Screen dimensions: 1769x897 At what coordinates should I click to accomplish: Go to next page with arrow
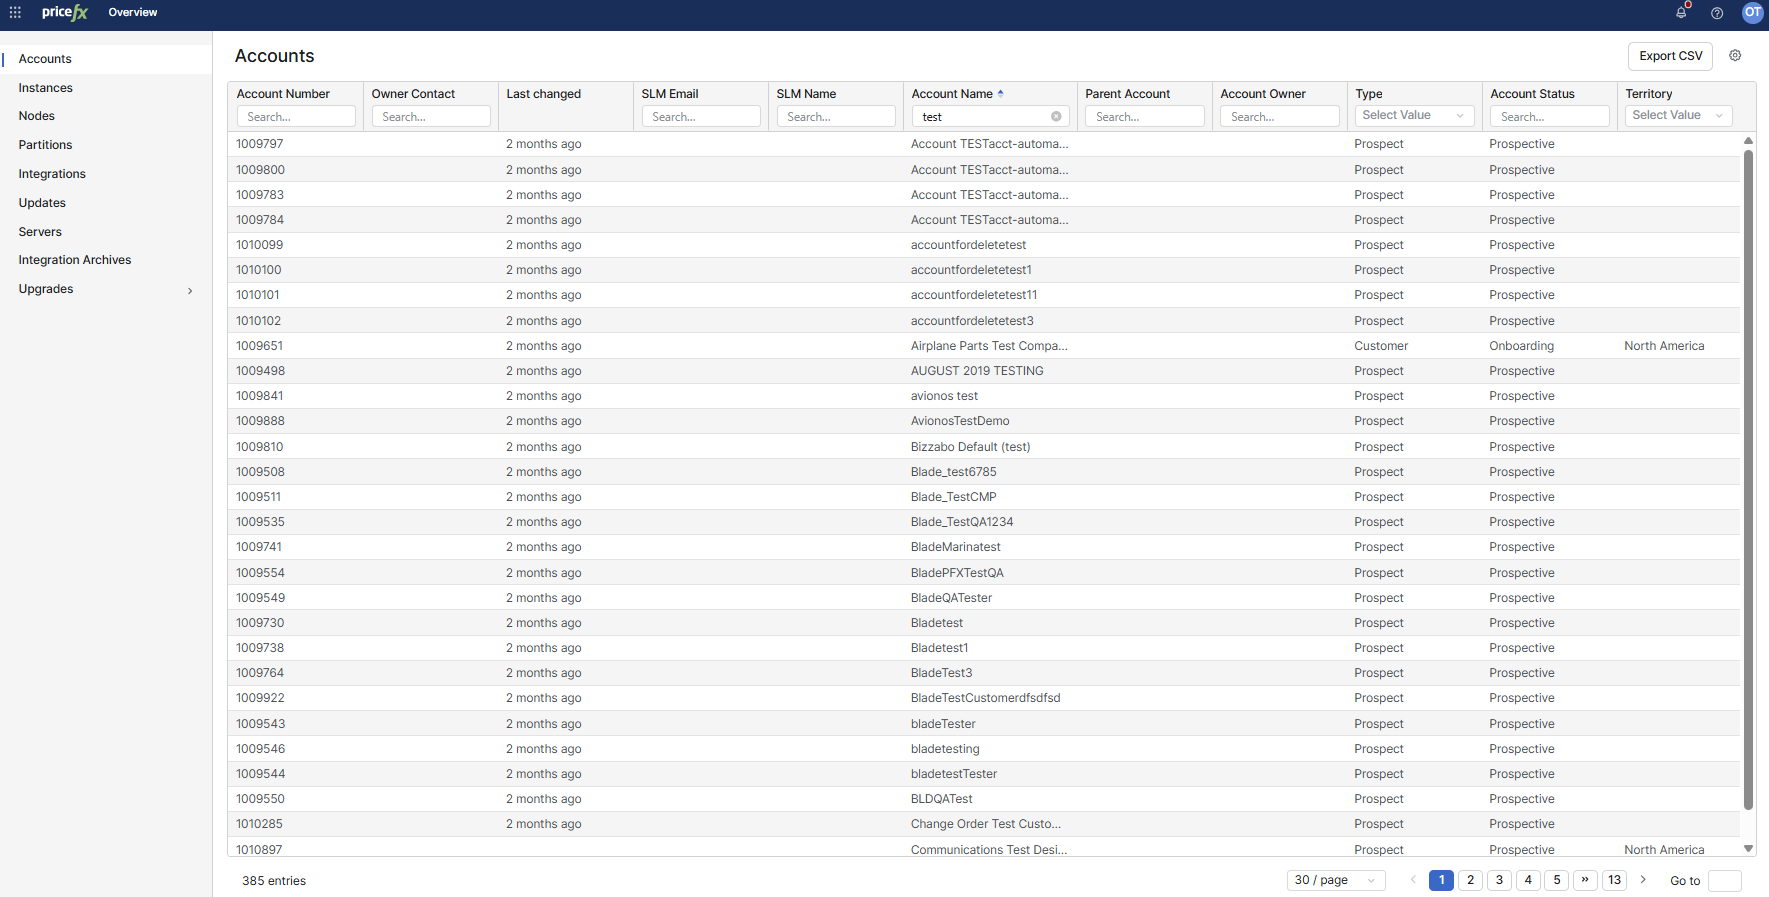click(1643, 880)
